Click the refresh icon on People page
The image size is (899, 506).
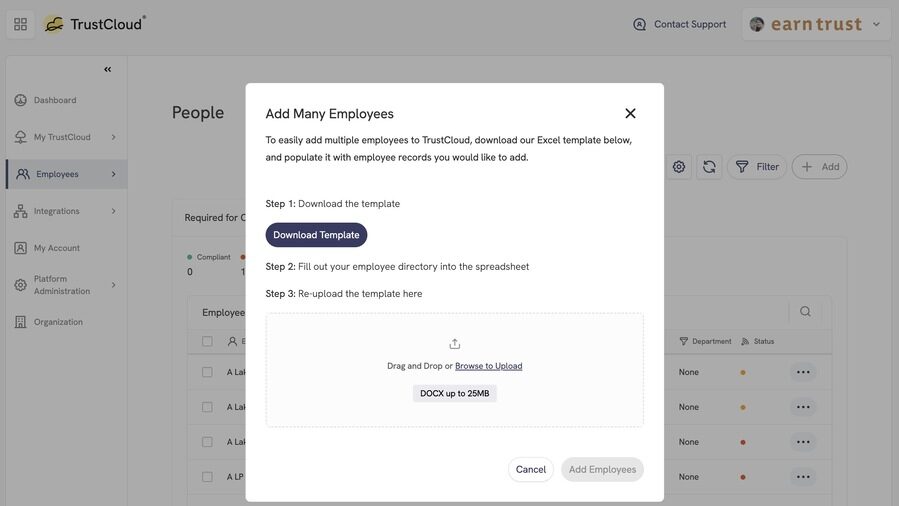(709, 167)
